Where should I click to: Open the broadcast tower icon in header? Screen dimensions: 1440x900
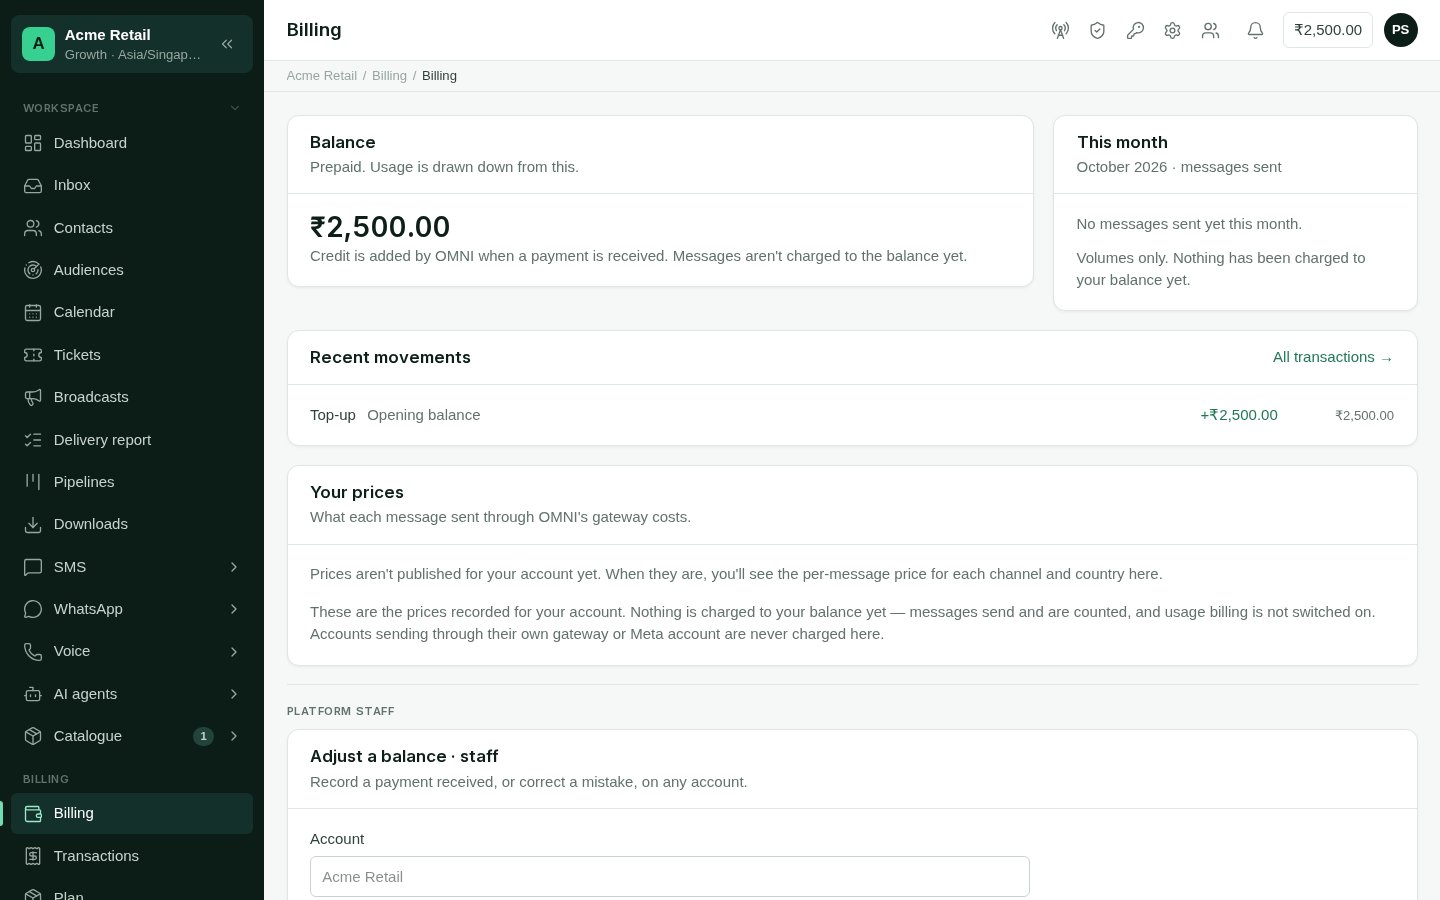(x=1060, y=30)
